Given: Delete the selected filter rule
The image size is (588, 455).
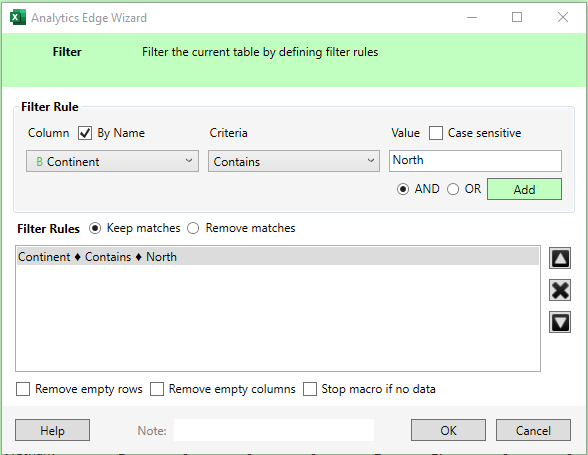Looking at the screenshot, I should coord(560,290).
